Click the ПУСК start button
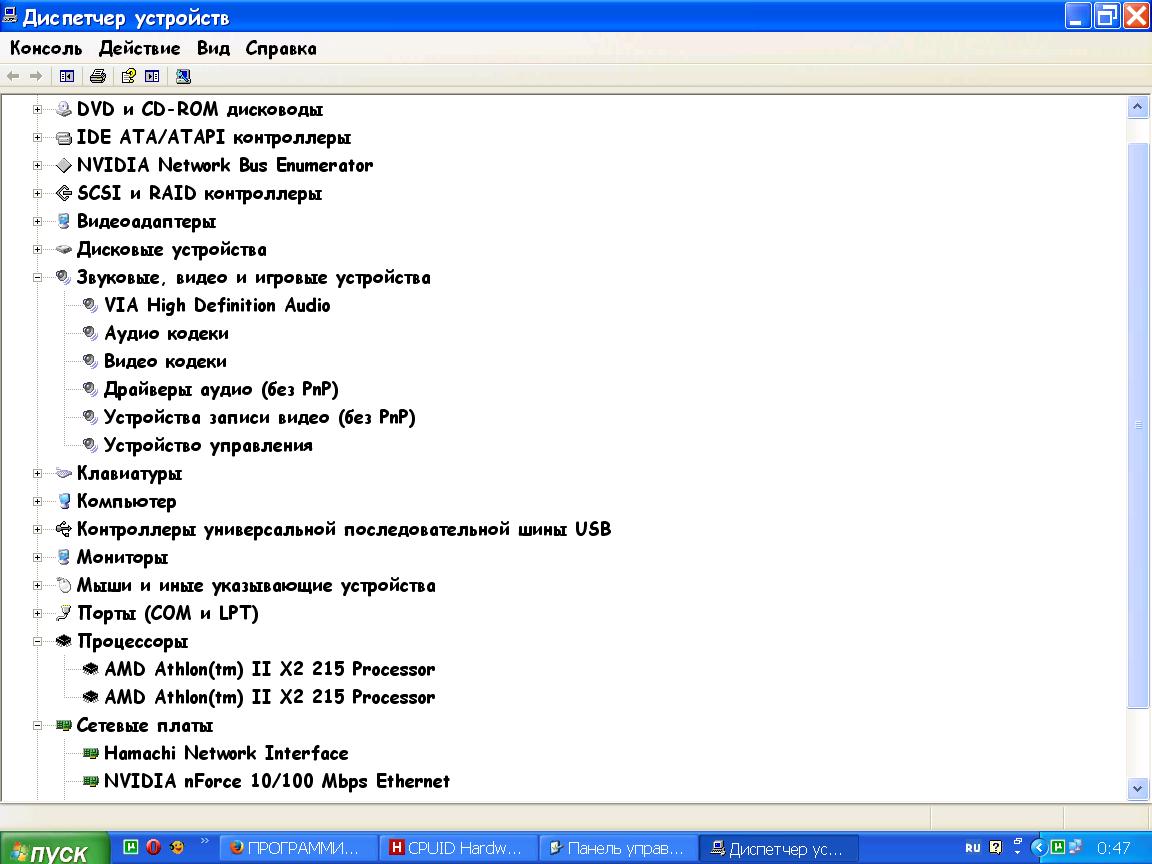This screenshot has height=864, width=1152. point(52,850)
